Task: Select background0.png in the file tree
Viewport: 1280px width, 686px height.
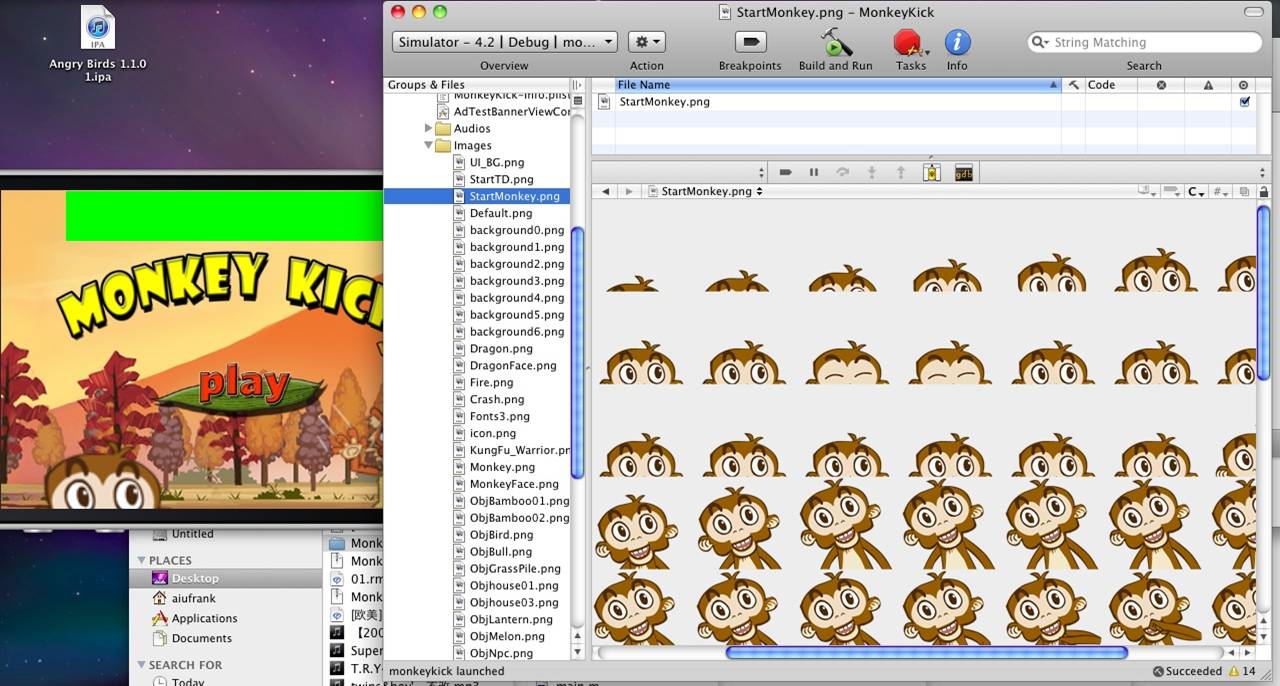Action: pyautogui.click(x=517, y=230)
